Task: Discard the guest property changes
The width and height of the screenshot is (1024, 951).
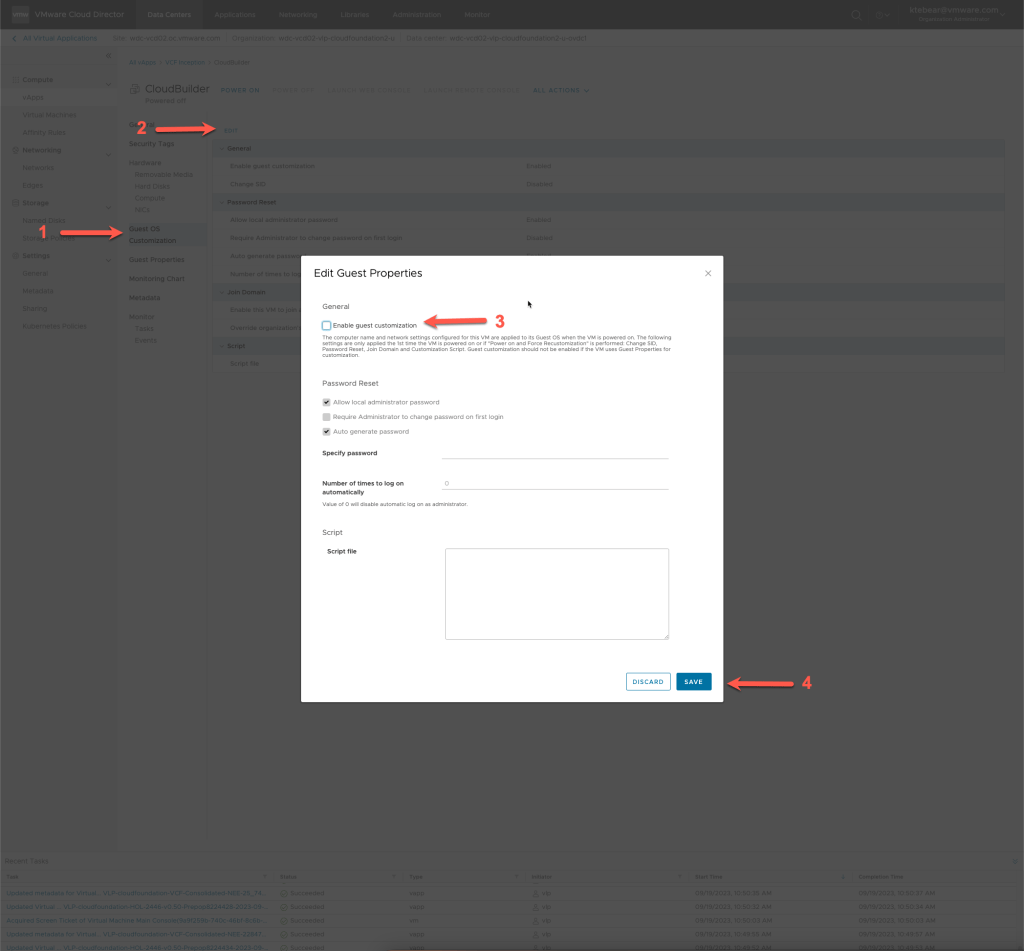Action: [x=648, y=681]
